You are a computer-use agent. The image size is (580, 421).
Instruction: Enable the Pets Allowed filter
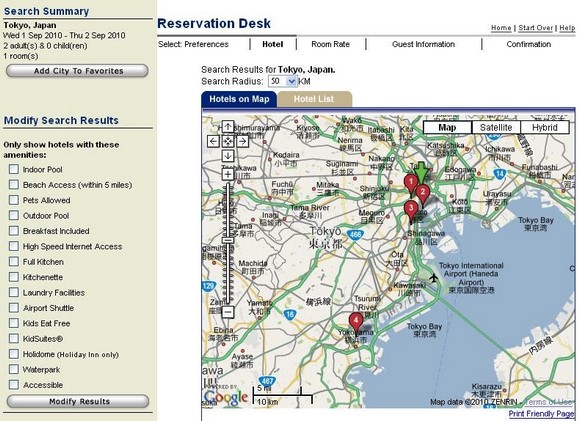(x=14, y=200)
